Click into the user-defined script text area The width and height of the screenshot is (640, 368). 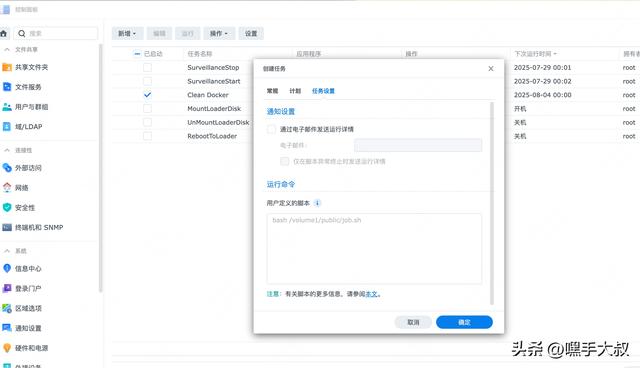(x=374, y=248)
